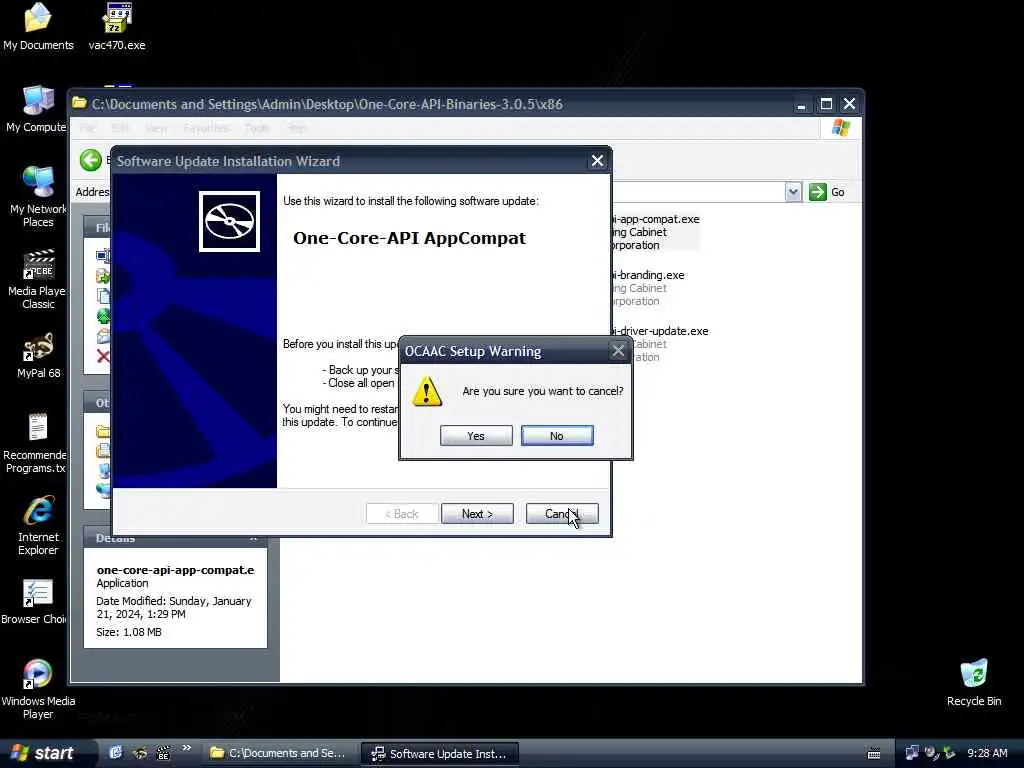The width and height of the screenshot is (1024, 768).
Task: Switch to Explorer folder taskbar button
Action: 279,753
